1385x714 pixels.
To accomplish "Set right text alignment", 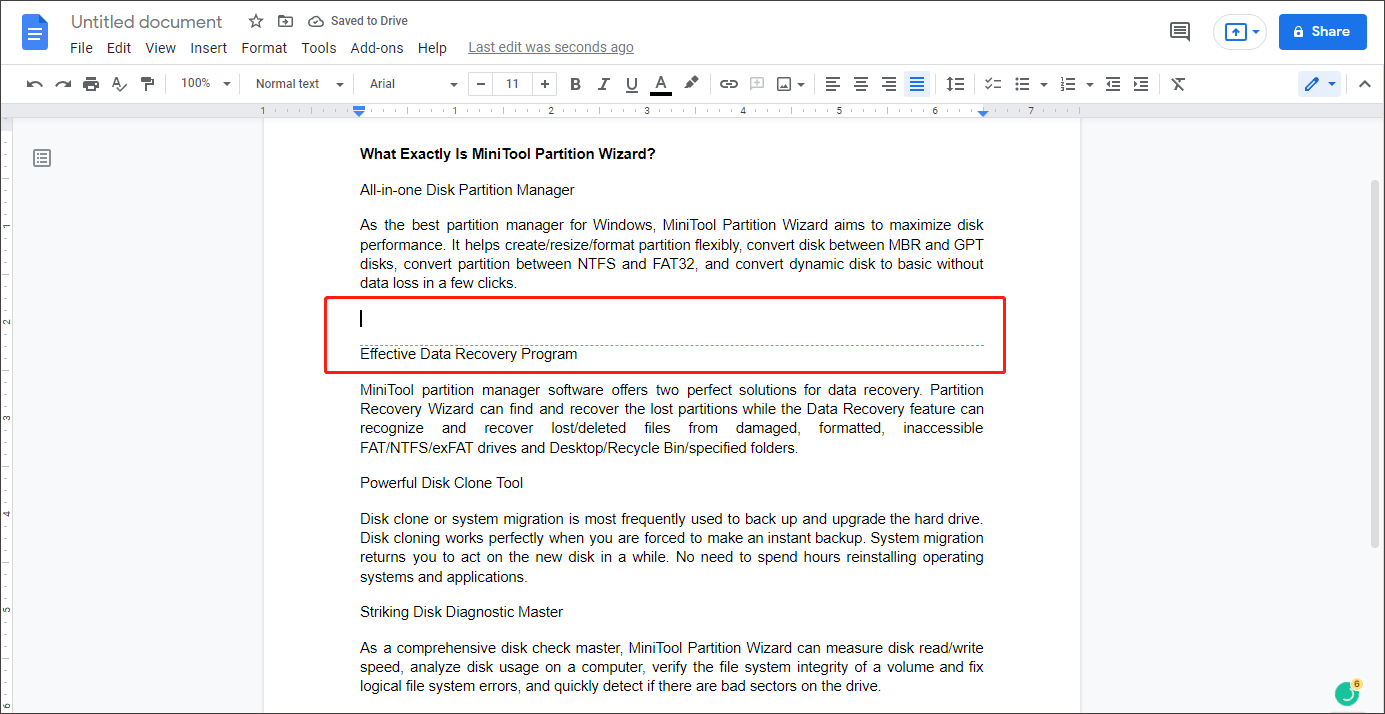I will point(888,84).
